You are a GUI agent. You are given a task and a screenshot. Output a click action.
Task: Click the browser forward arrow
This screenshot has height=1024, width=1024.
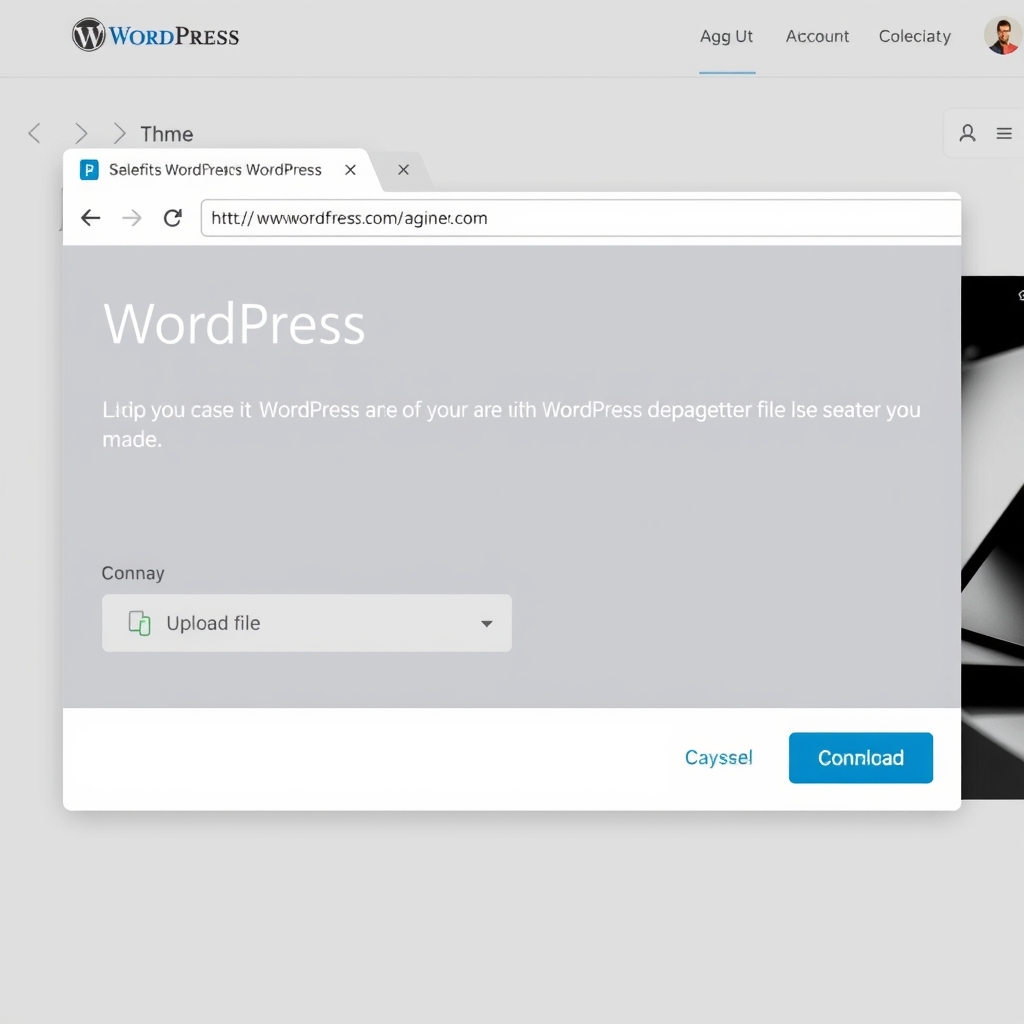coord(132,218)
